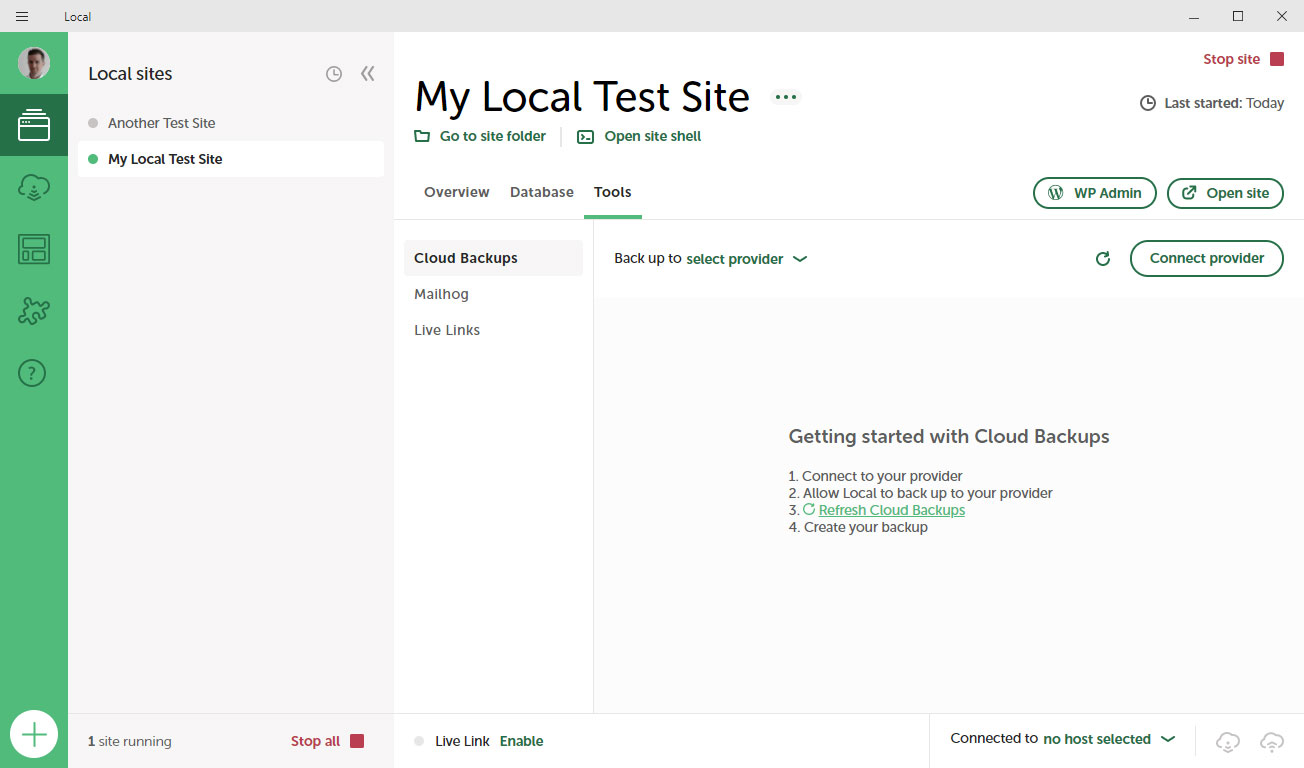Minimize the Local window
The height and width of the screenshot is (768, 1304).
point(1194,16)
